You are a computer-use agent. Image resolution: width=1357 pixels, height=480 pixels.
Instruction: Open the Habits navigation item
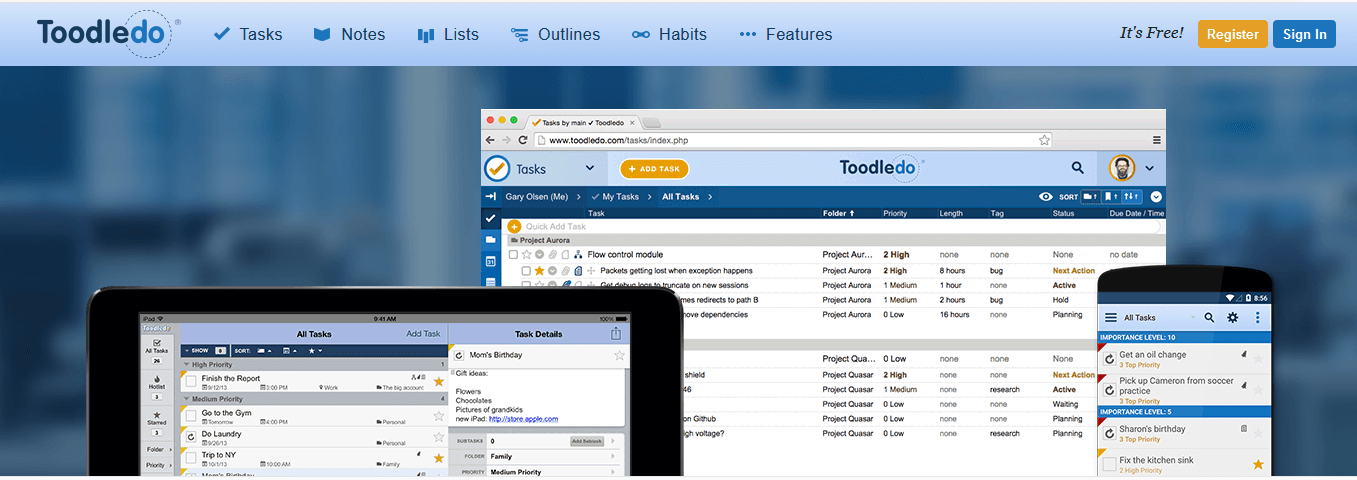coord(669,34)
